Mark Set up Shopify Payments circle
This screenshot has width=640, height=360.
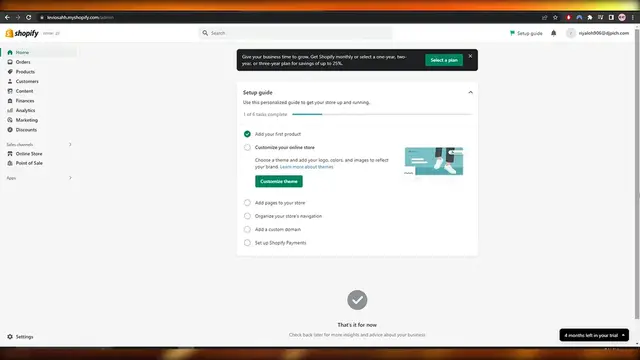click(x=247, y=243)
